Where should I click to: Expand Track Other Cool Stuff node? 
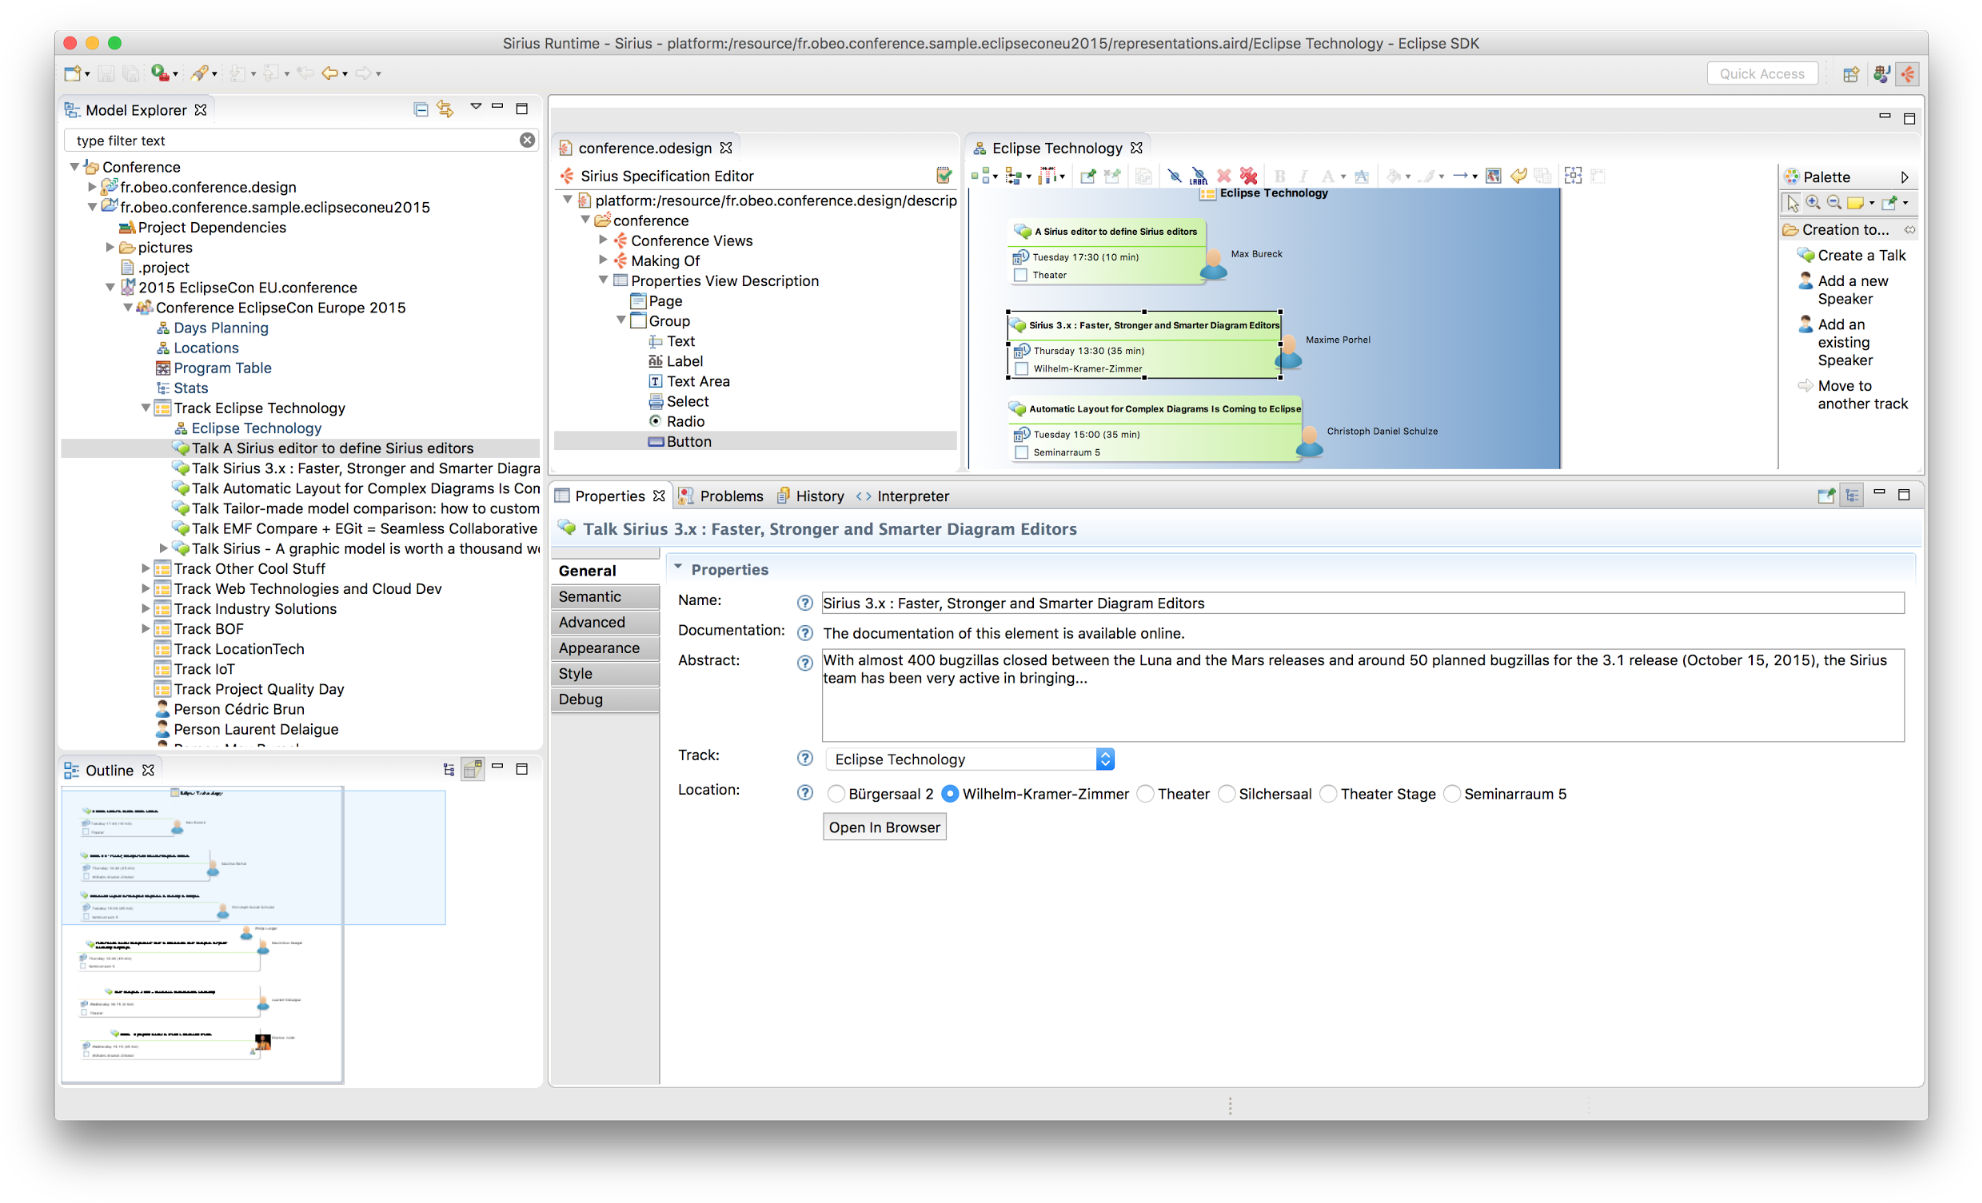point(146,569)
